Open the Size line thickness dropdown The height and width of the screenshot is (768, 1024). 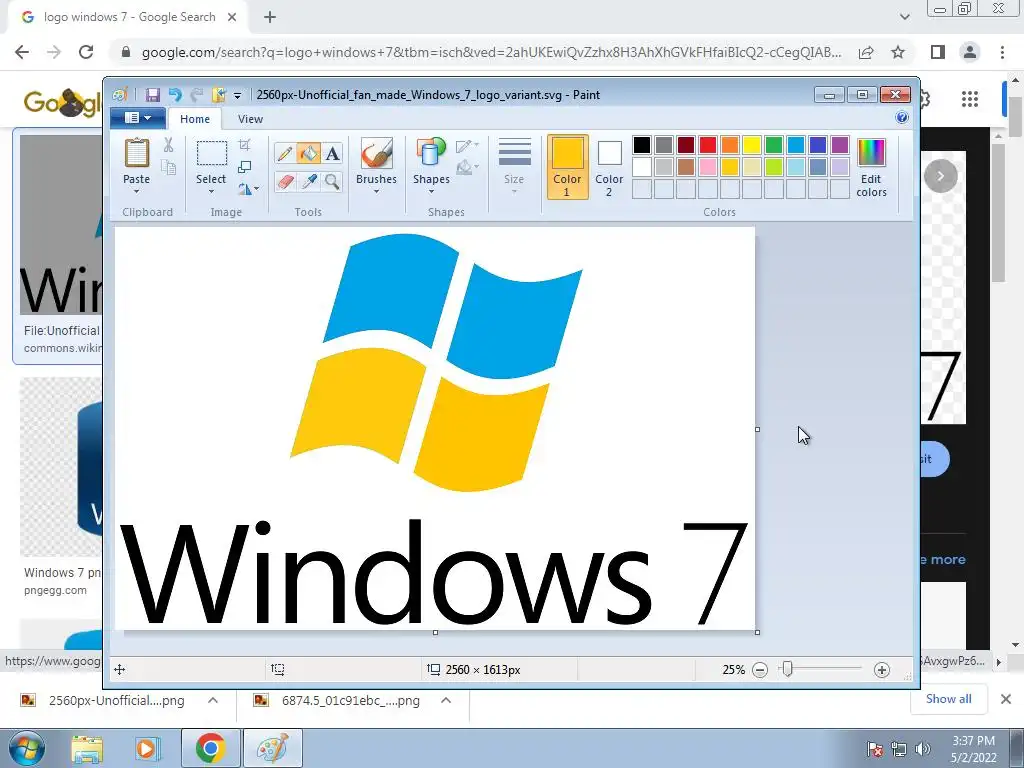coord(515,167)
